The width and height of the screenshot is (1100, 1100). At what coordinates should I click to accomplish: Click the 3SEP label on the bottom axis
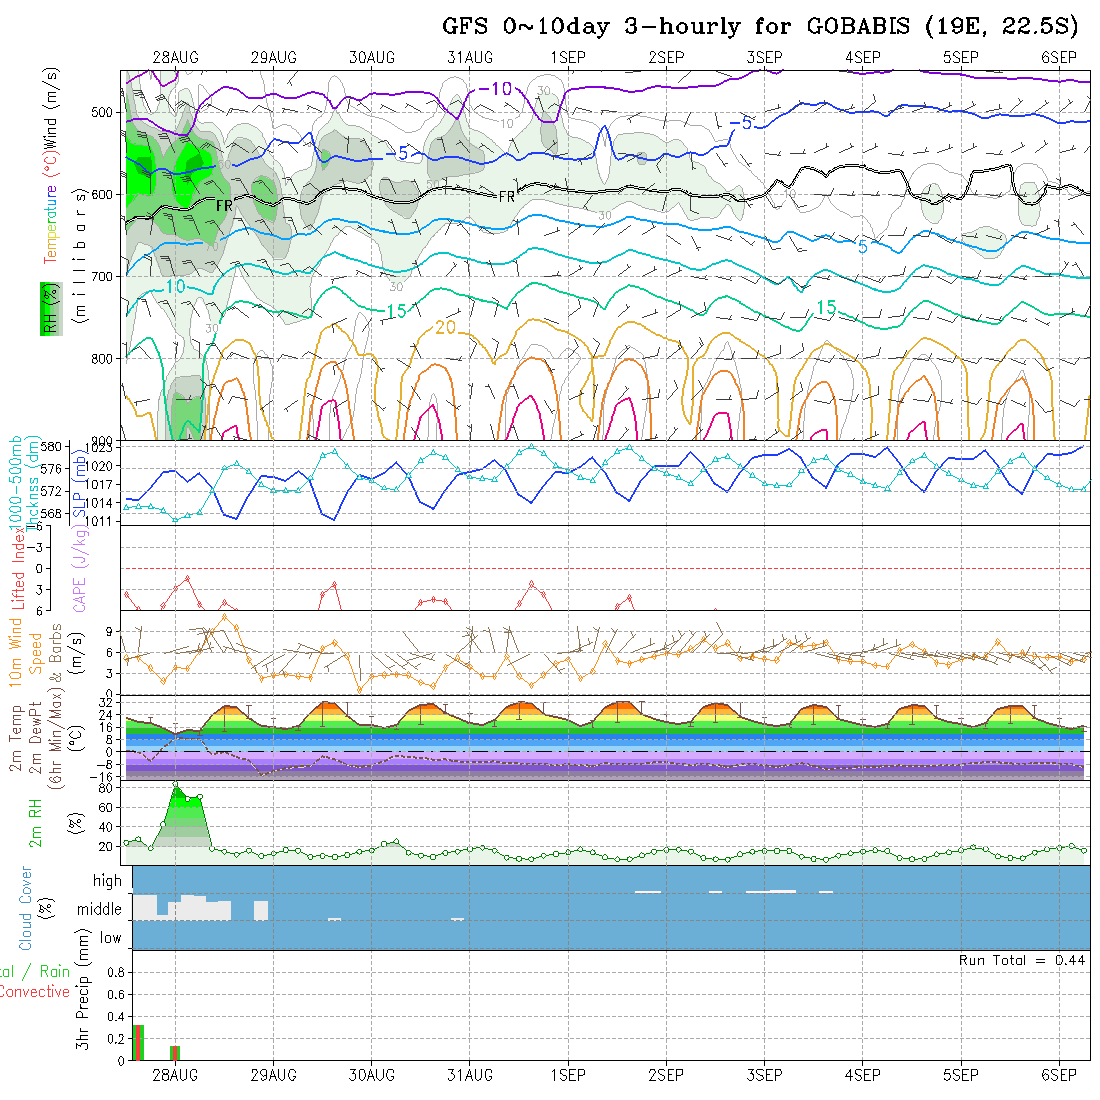point(764,1075)
